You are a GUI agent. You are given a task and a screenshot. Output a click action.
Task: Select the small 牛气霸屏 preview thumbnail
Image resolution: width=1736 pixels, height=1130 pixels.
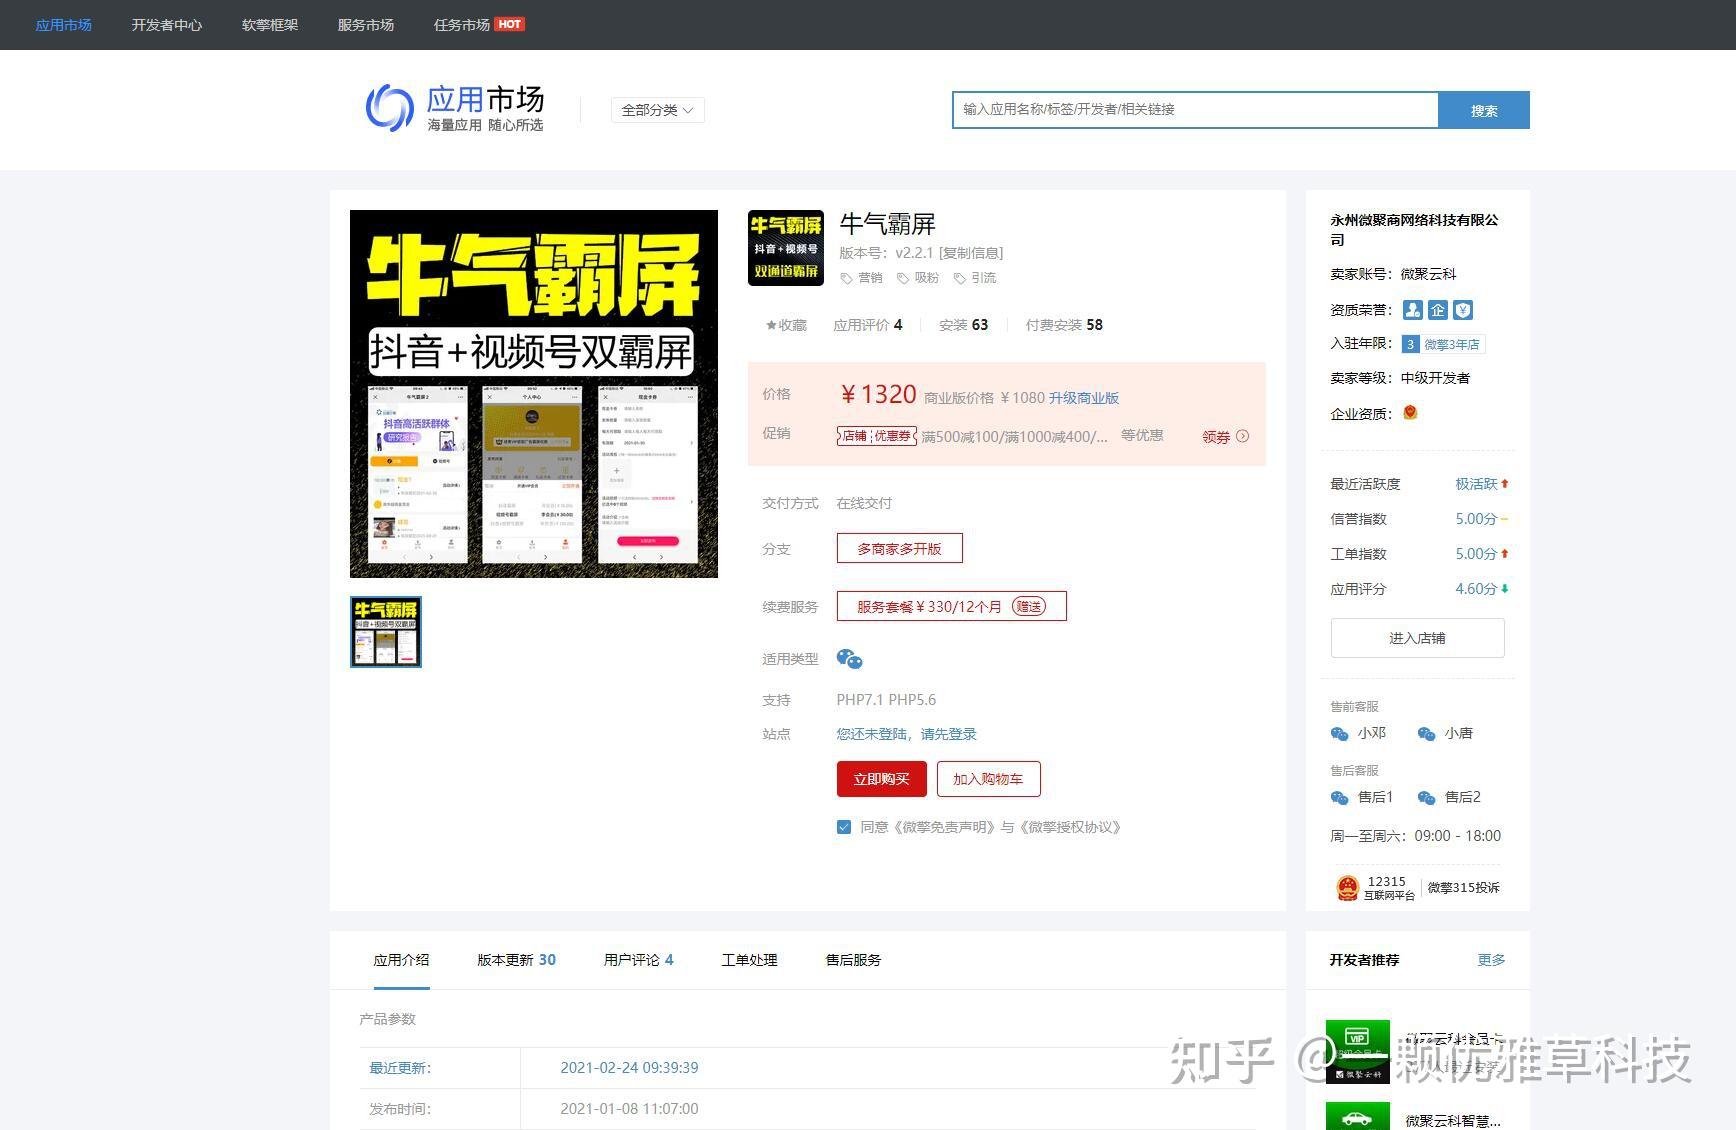[x=386, y=632]
